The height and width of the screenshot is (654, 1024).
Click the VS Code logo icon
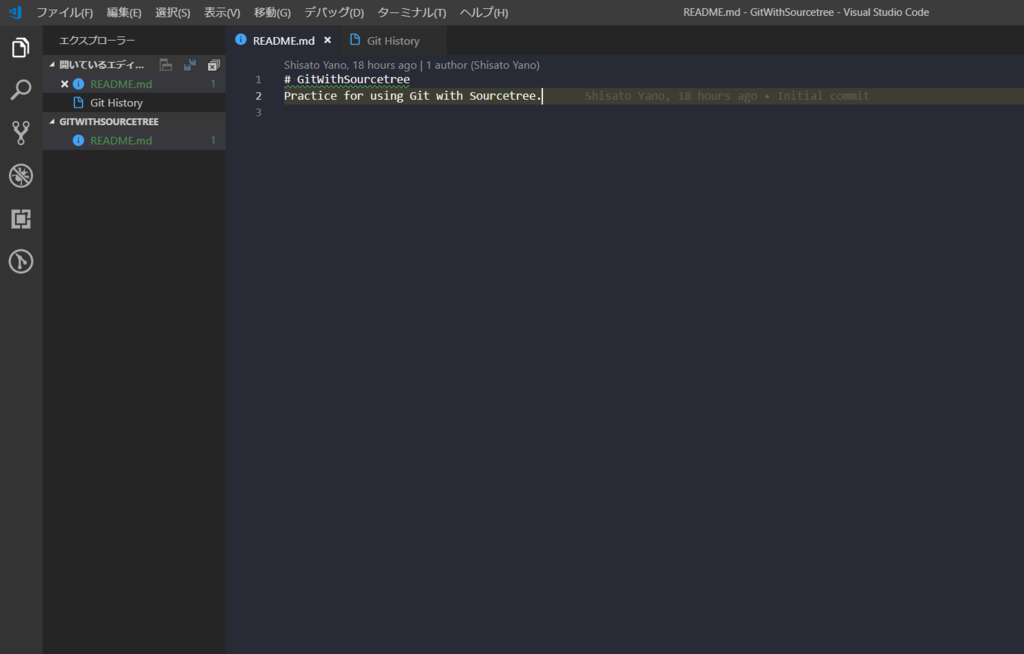click(x=15, y=12)
